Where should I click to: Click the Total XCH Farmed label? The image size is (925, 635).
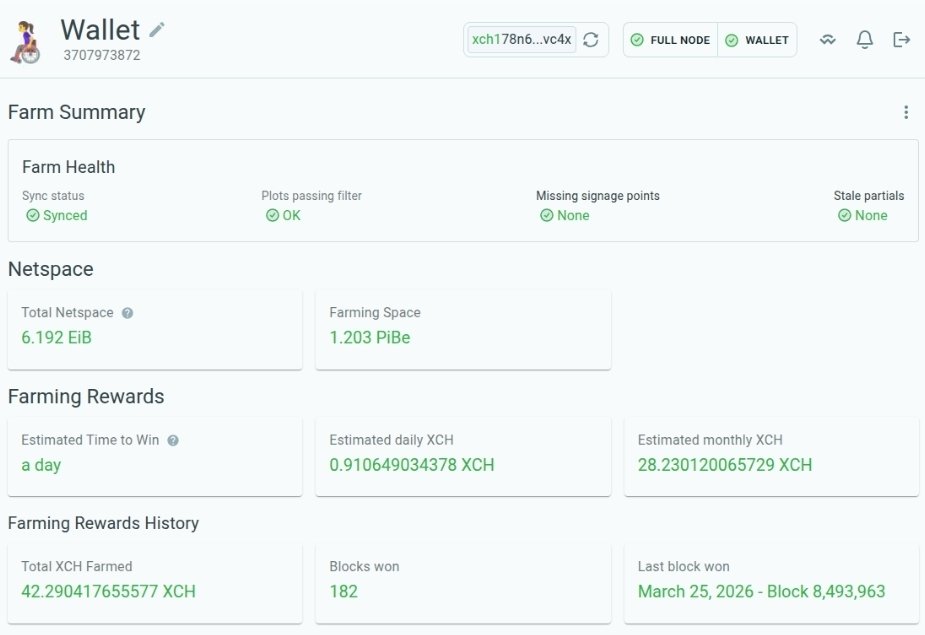coord(77,567)
